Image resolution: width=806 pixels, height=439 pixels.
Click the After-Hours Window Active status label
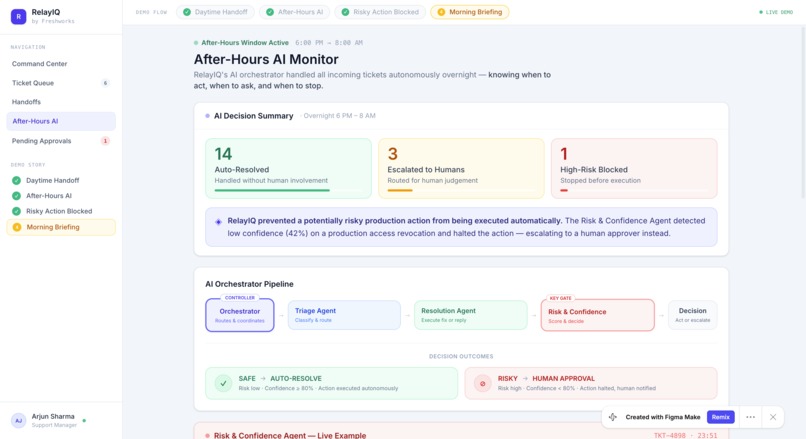click(x=245, y=43)
